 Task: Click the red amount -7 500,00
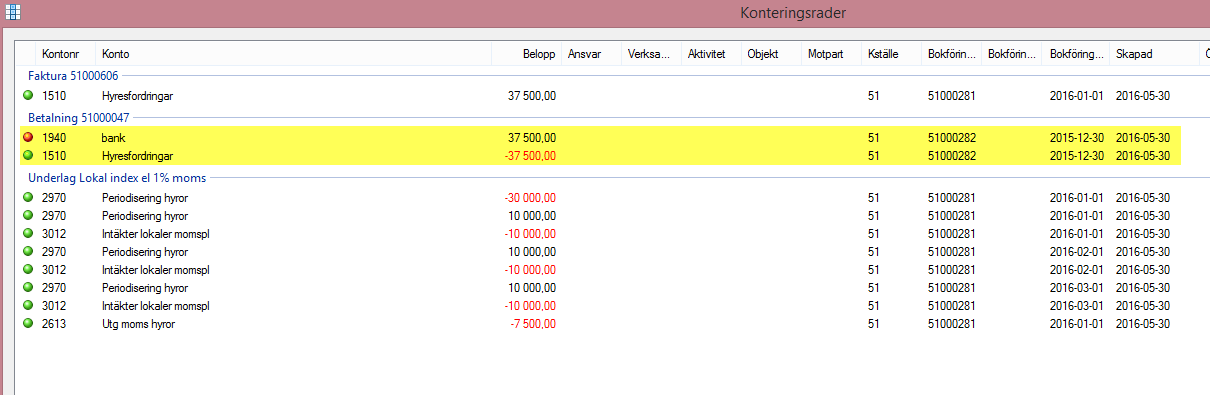(534, 324)
